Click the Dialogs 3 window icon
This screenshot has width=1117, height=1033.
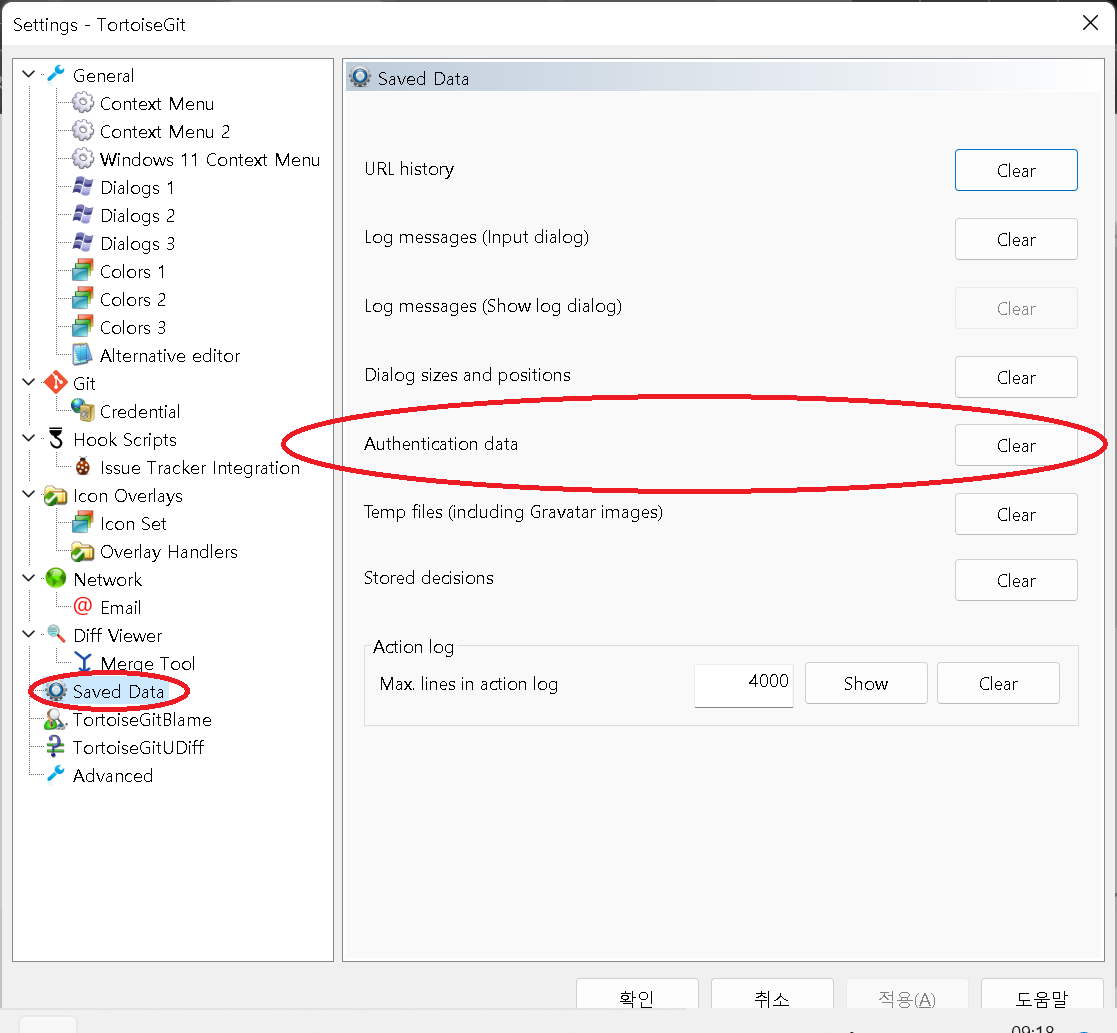click(83, 242)
